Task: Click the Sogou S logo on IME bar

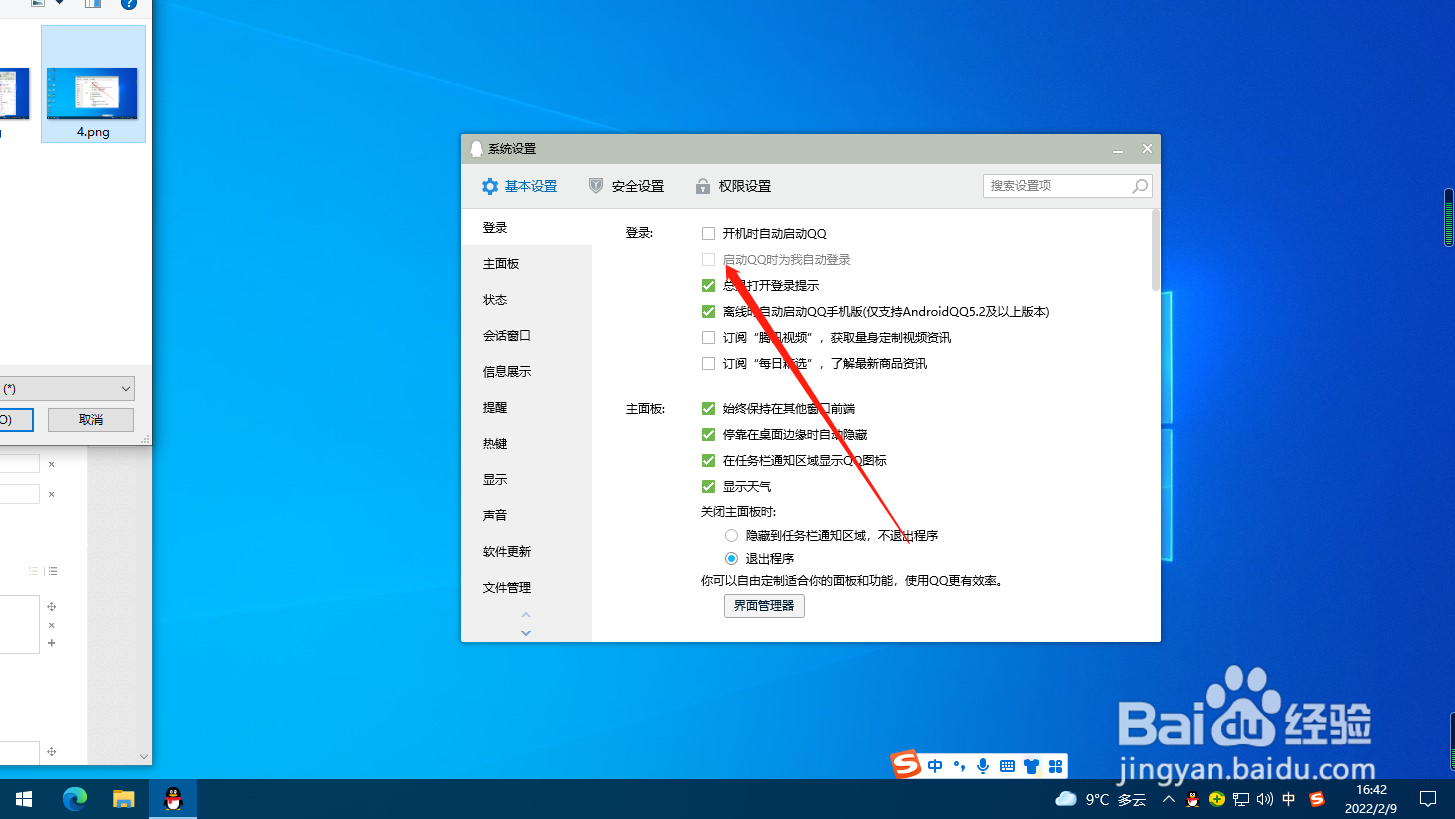Action: (906, 766)
